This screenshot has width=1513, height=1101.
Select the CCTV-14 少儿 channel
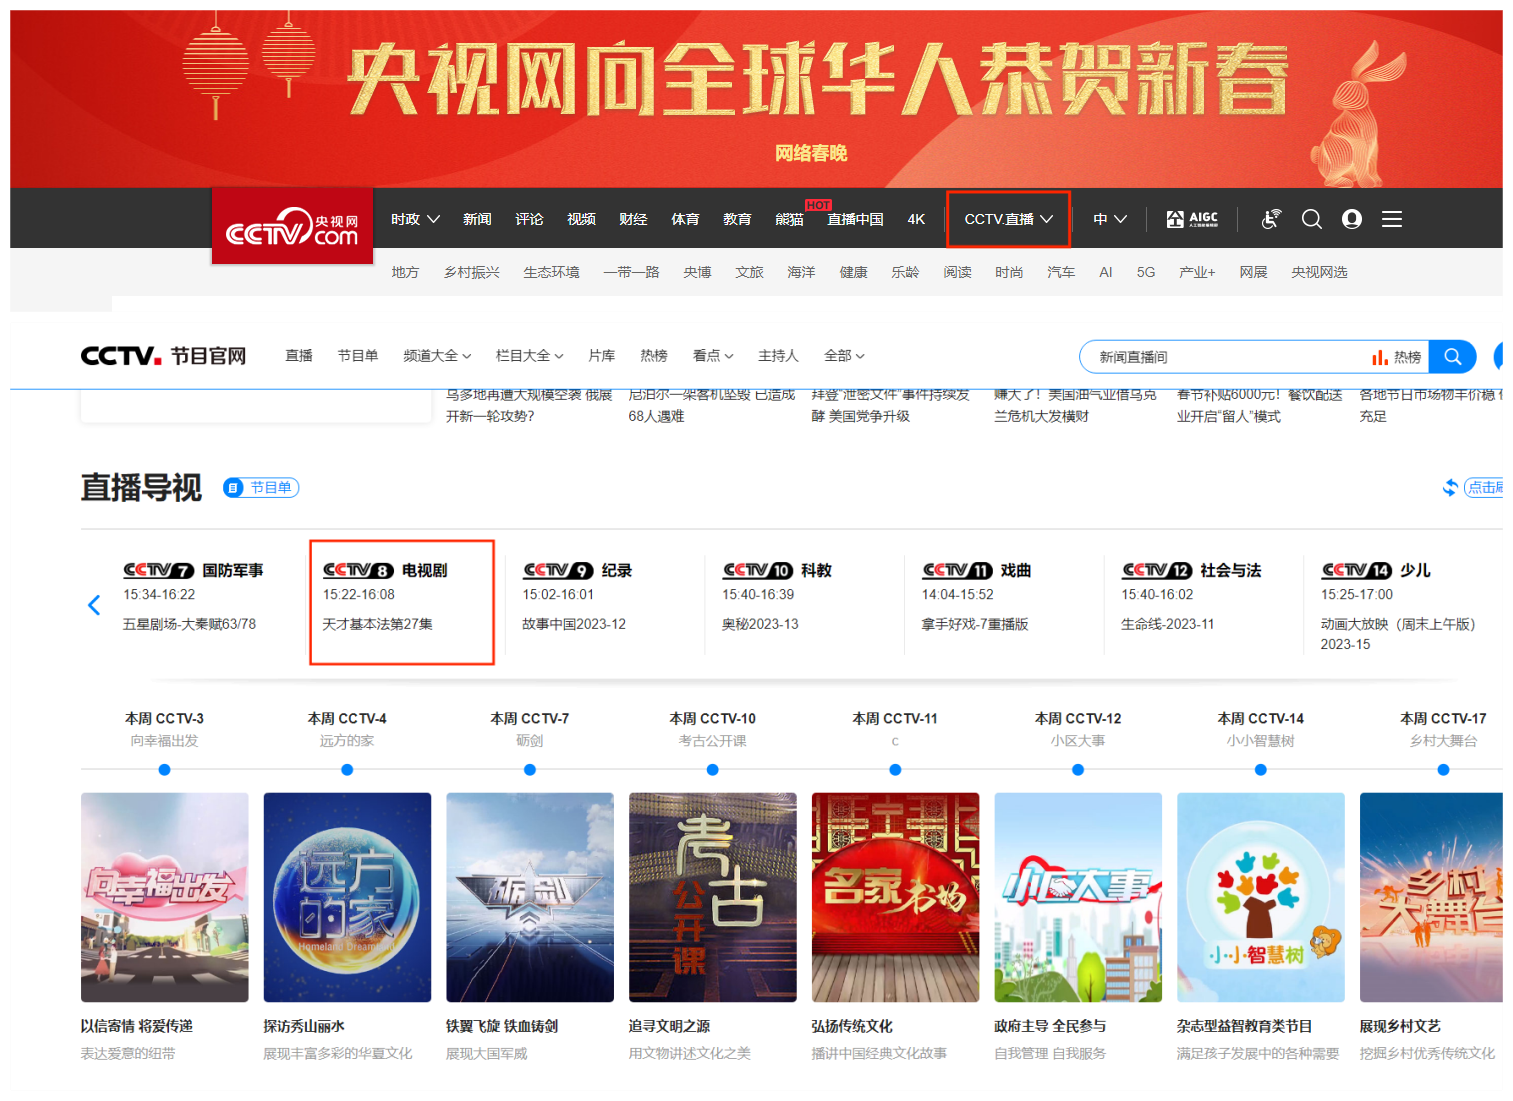coord(1376,570)
